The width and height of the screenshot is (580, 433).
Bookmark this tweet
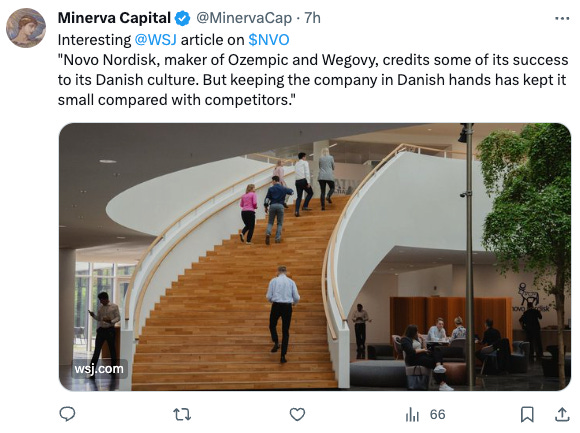coord(527,415)
